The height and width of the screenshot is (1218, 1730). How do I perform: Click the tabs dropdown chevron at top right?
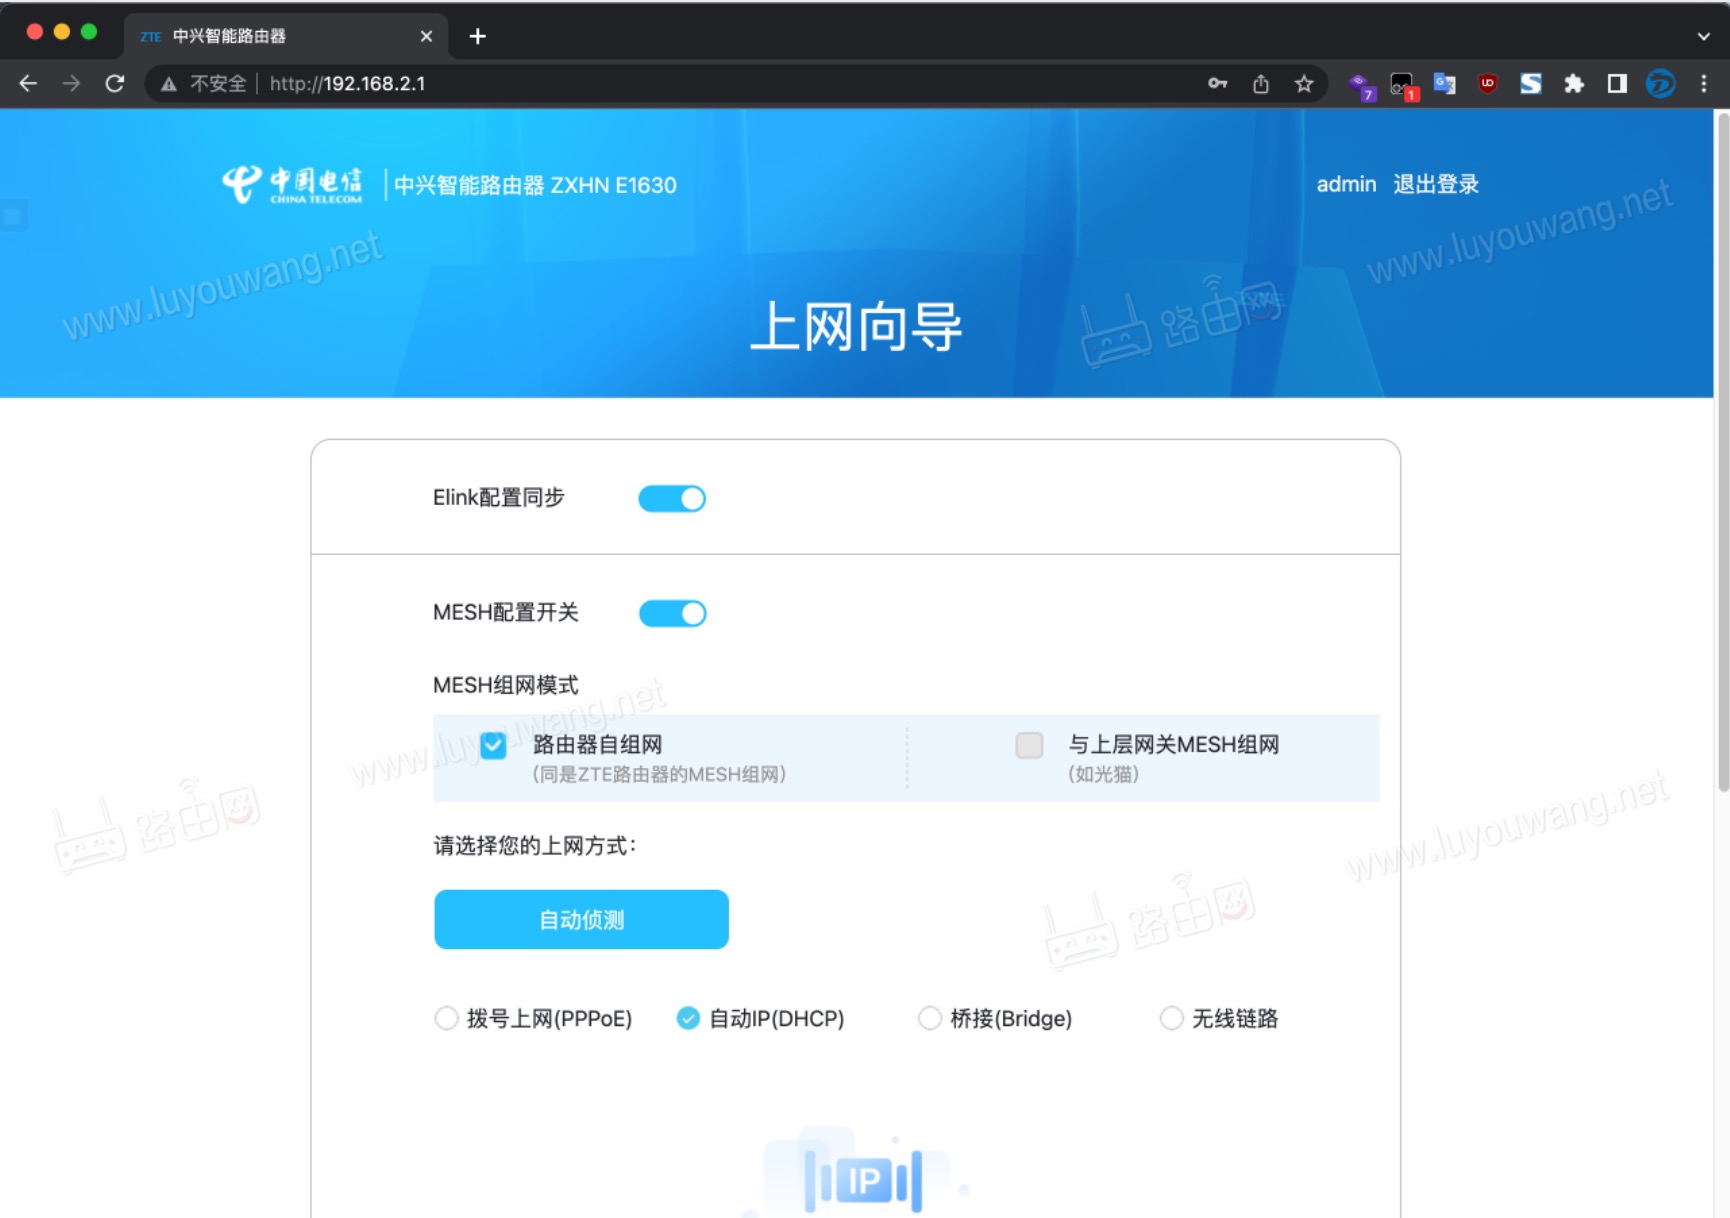[x=1702, y=36]
